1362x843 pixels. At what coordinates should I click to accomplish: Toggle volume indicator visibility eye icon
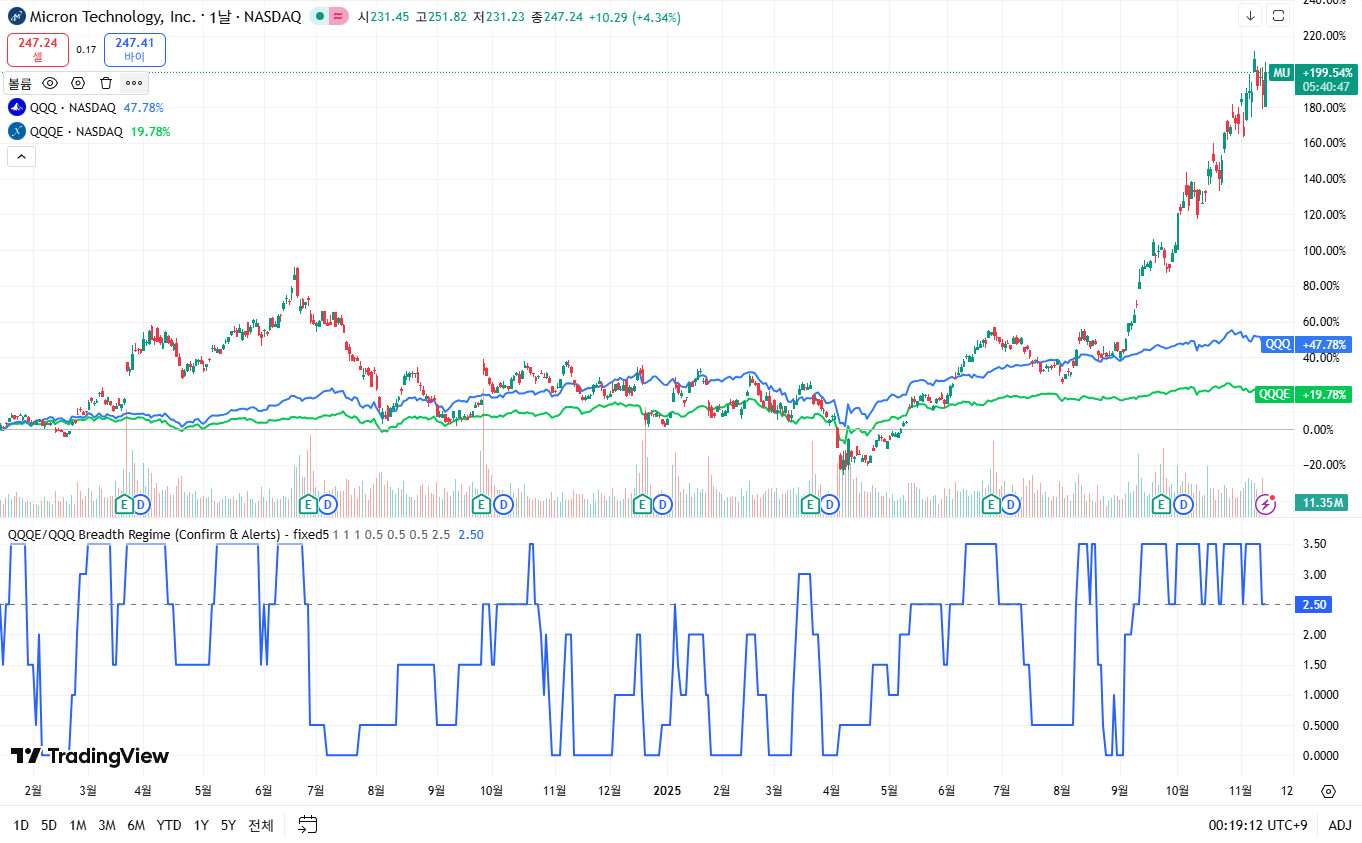50,83
